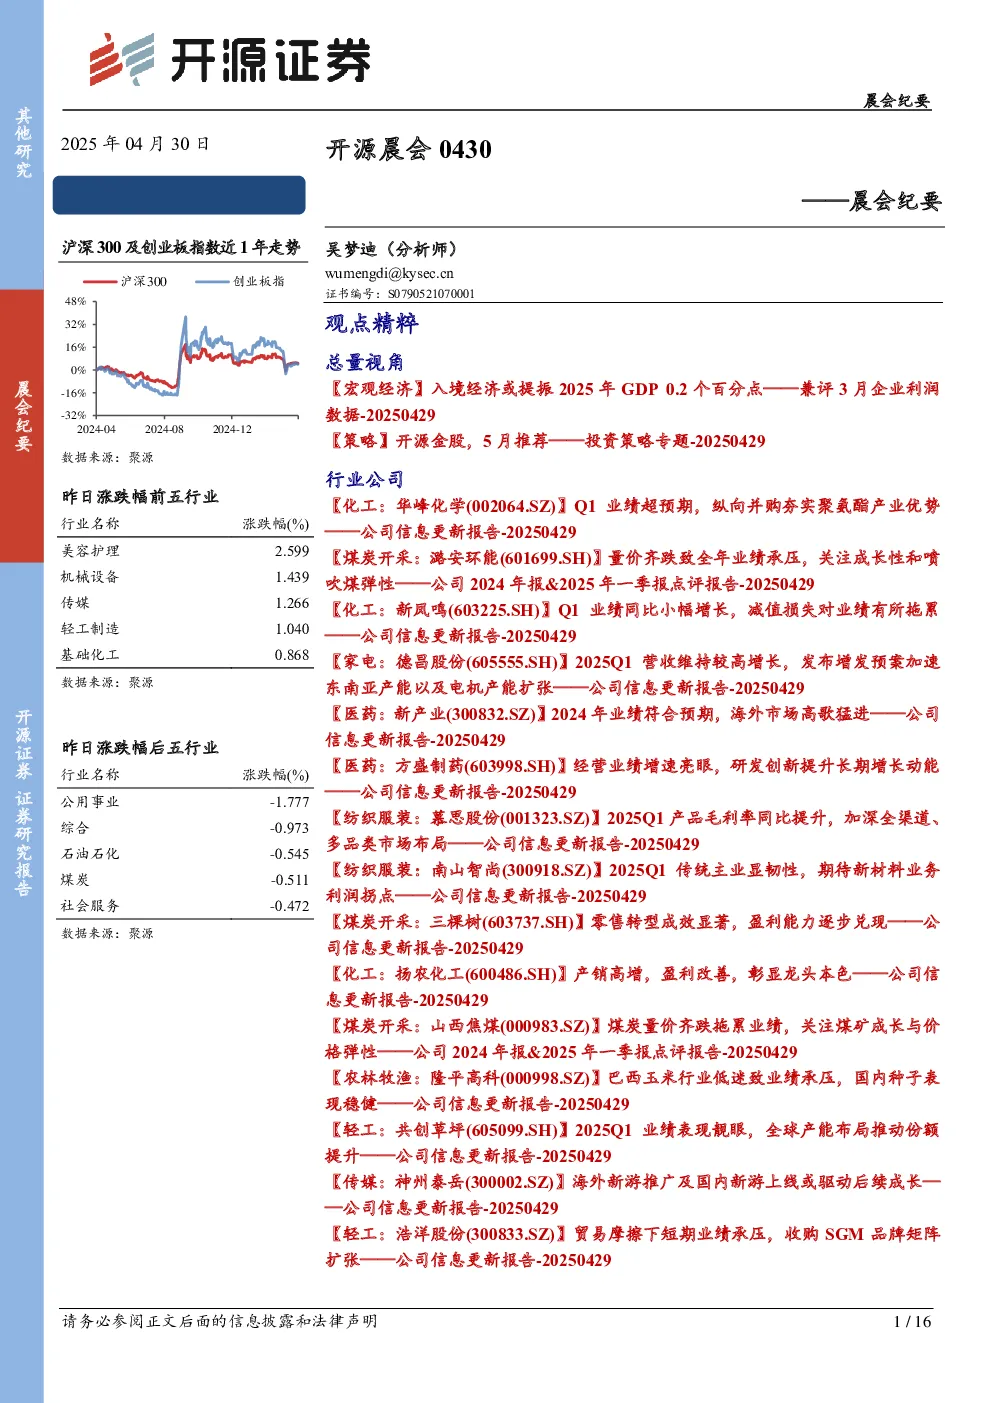Click the 开源证券 logo icon
Screen dimensions: 992x1403
(x=122, y=59)
